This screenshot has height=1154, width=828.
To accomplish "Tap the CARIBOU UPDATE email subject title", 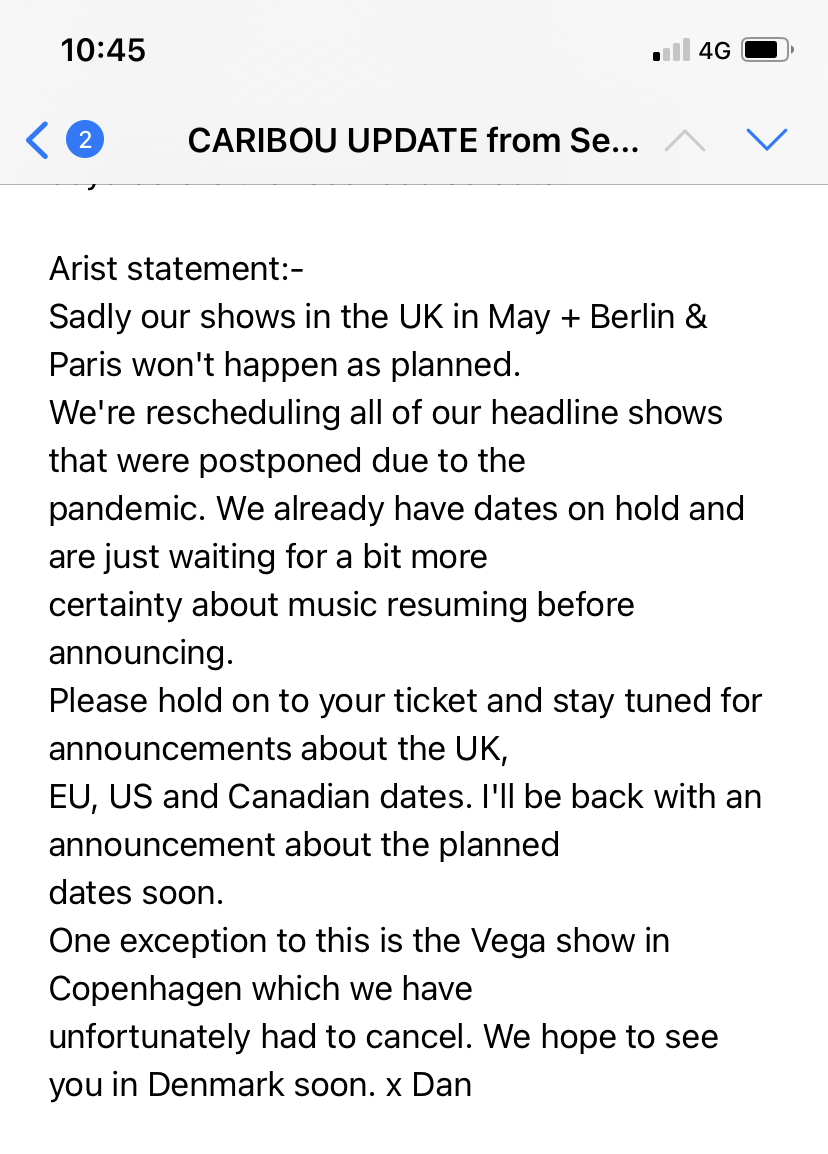I will point(413,141).
